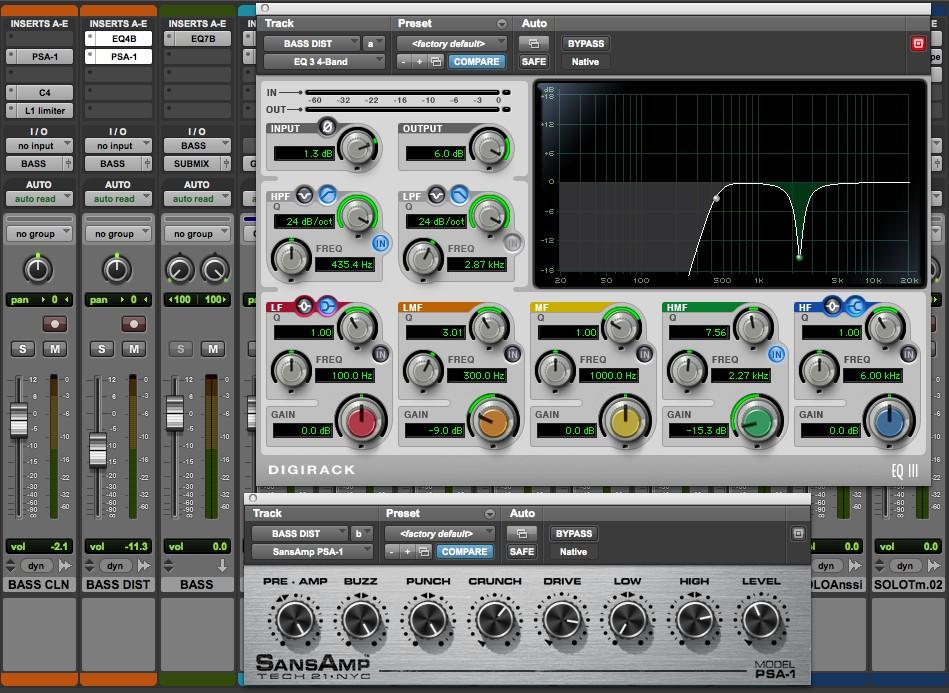Open the EQ Preset menu arrow
This screenshot has height=693, width=949.
click(x=502, y=24)
